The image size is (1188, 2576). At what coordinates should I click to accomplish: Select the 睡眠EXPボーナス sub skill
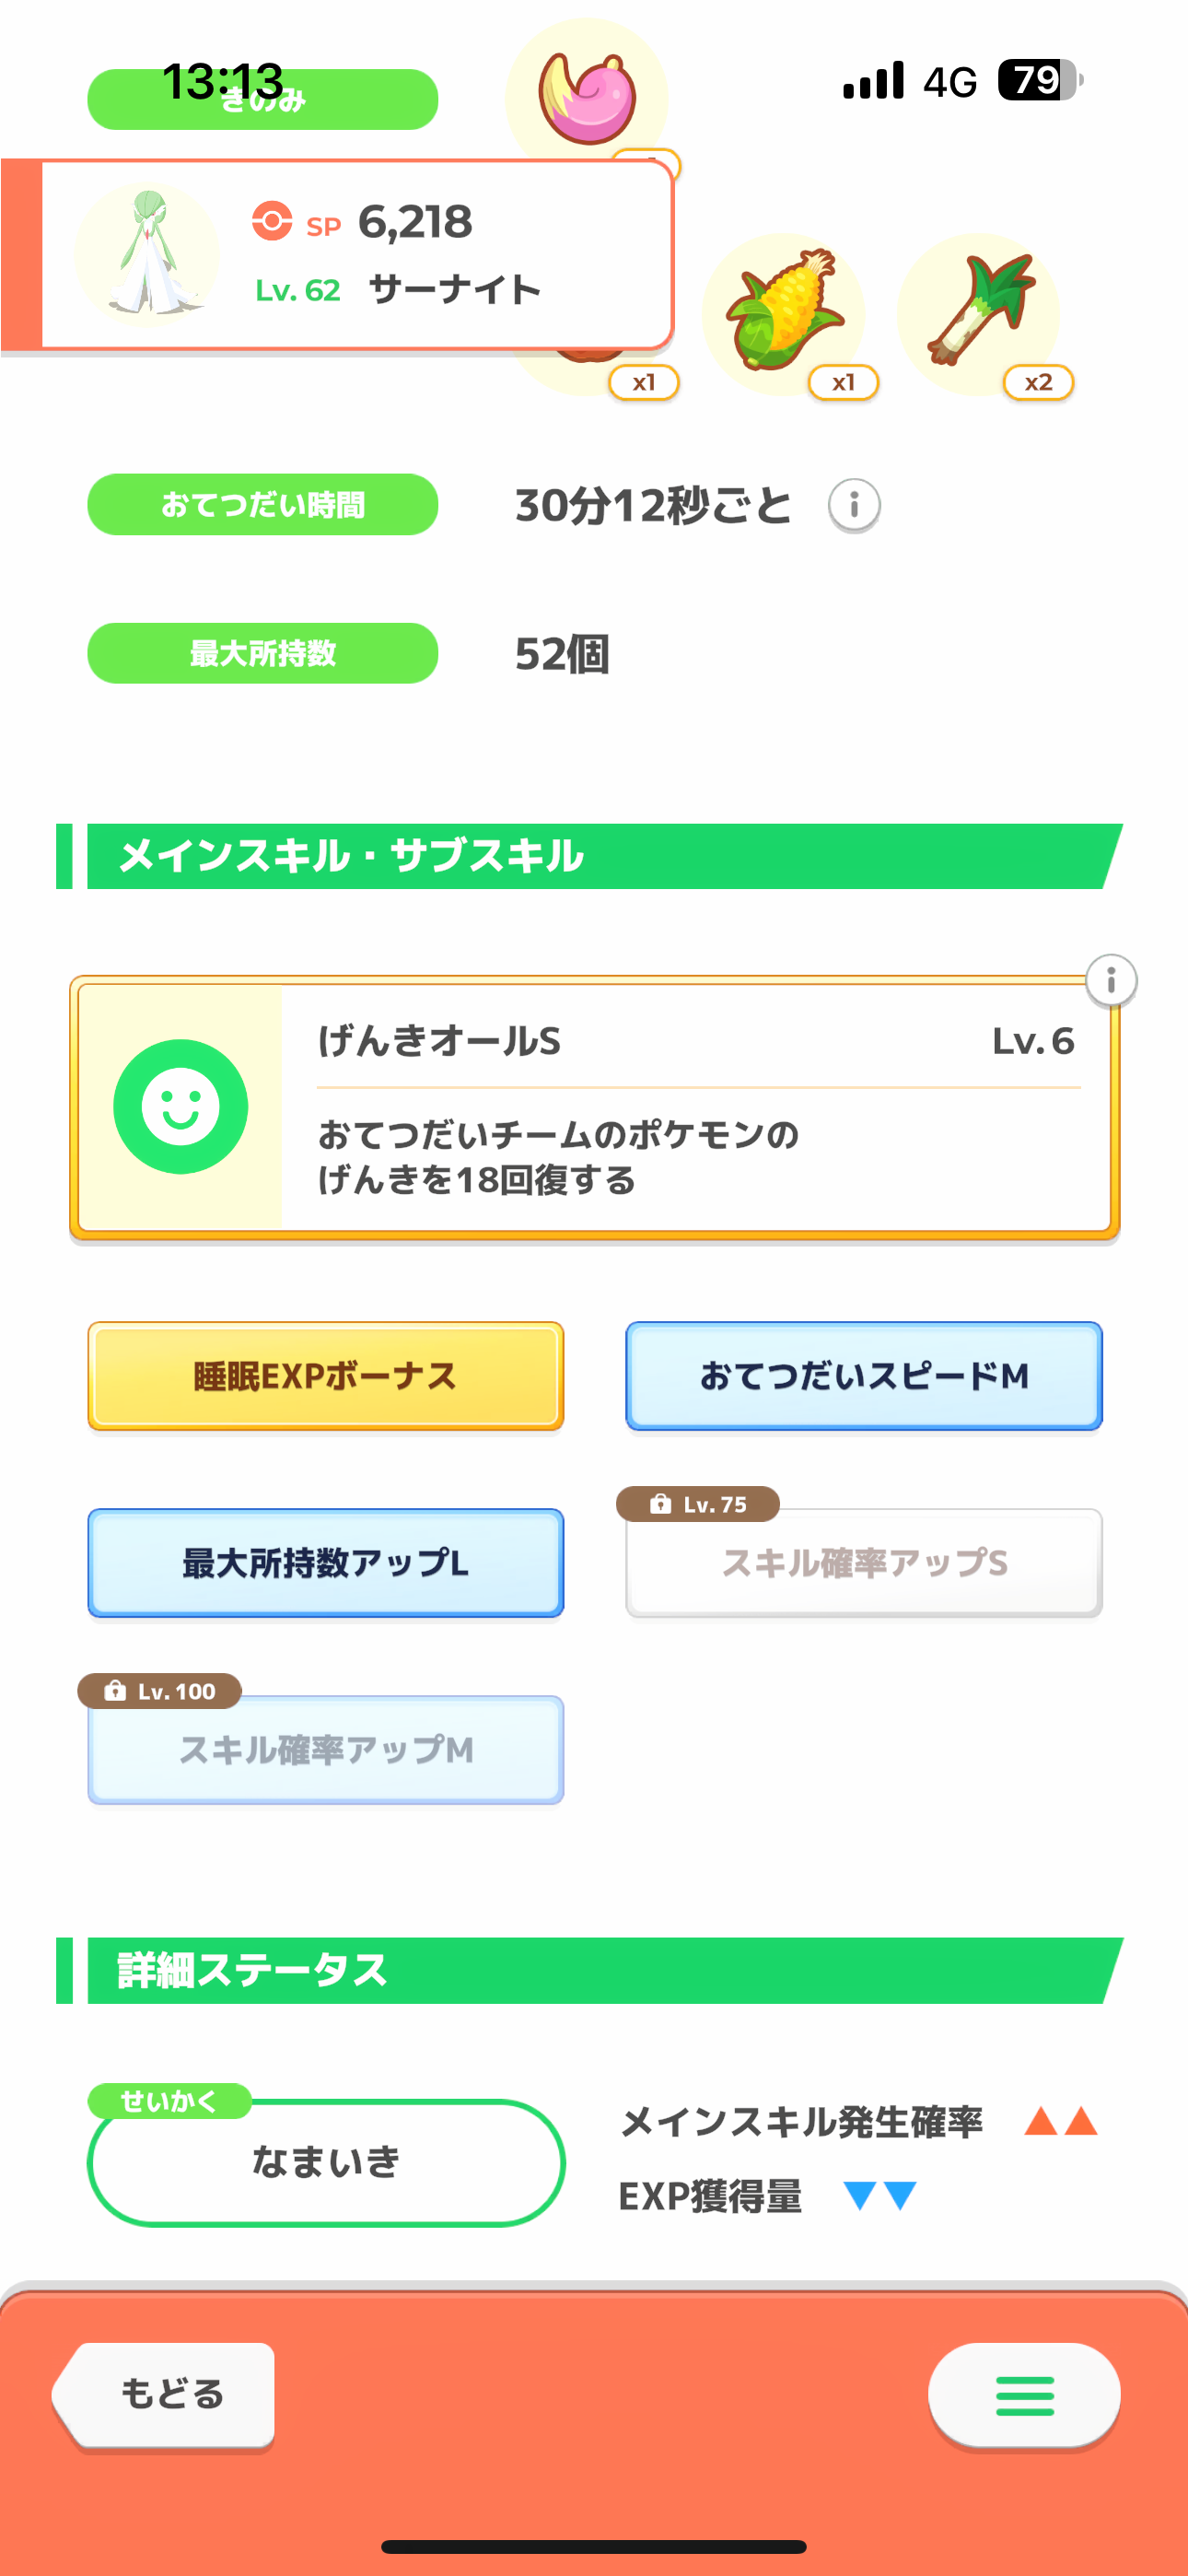click(326, 1376)
